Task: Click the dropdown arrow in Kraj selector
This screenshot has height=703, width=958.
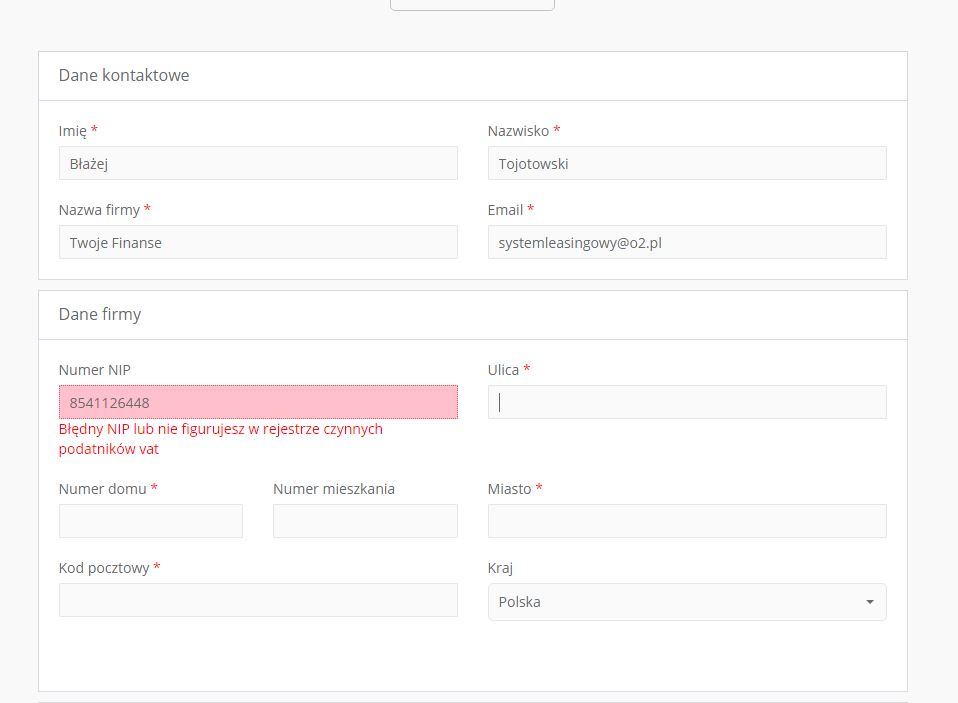Action: click(869, 602)
